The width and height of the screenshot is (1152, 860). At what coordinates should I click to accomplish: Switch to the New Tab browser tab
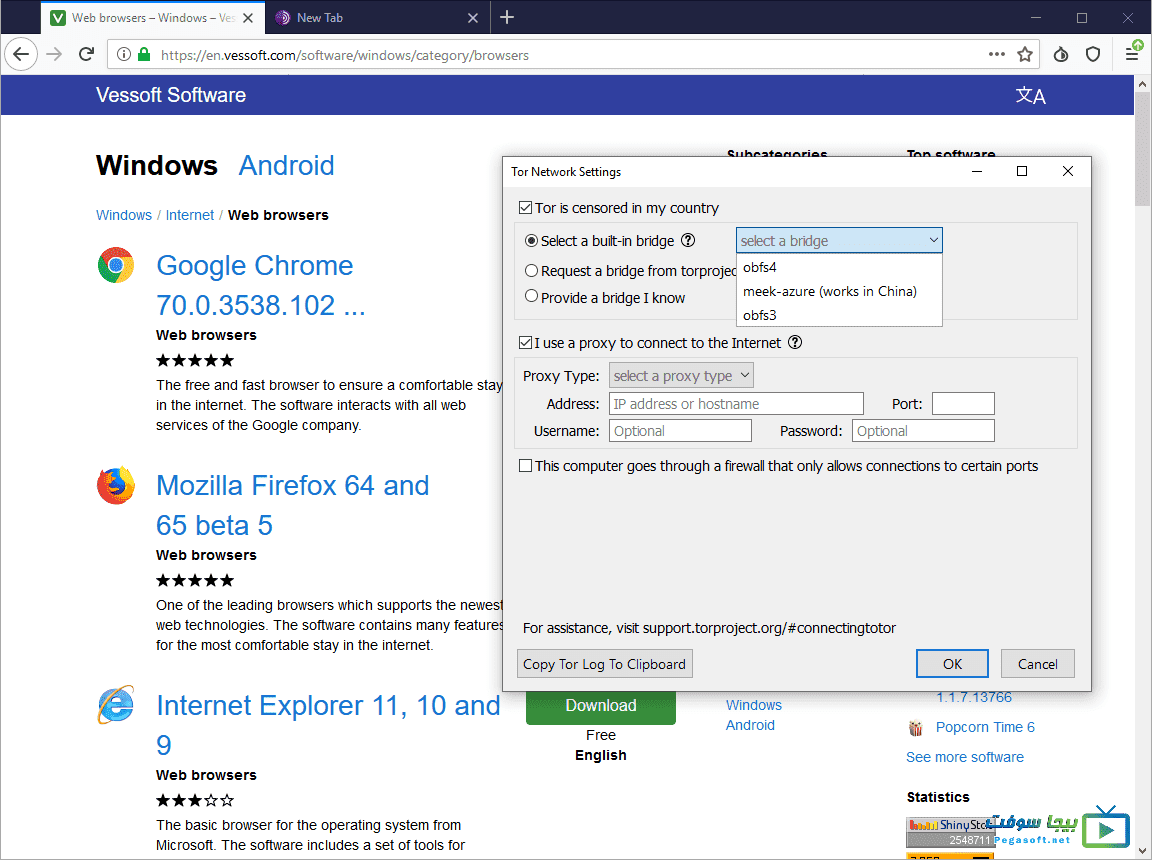click(376, 18)
